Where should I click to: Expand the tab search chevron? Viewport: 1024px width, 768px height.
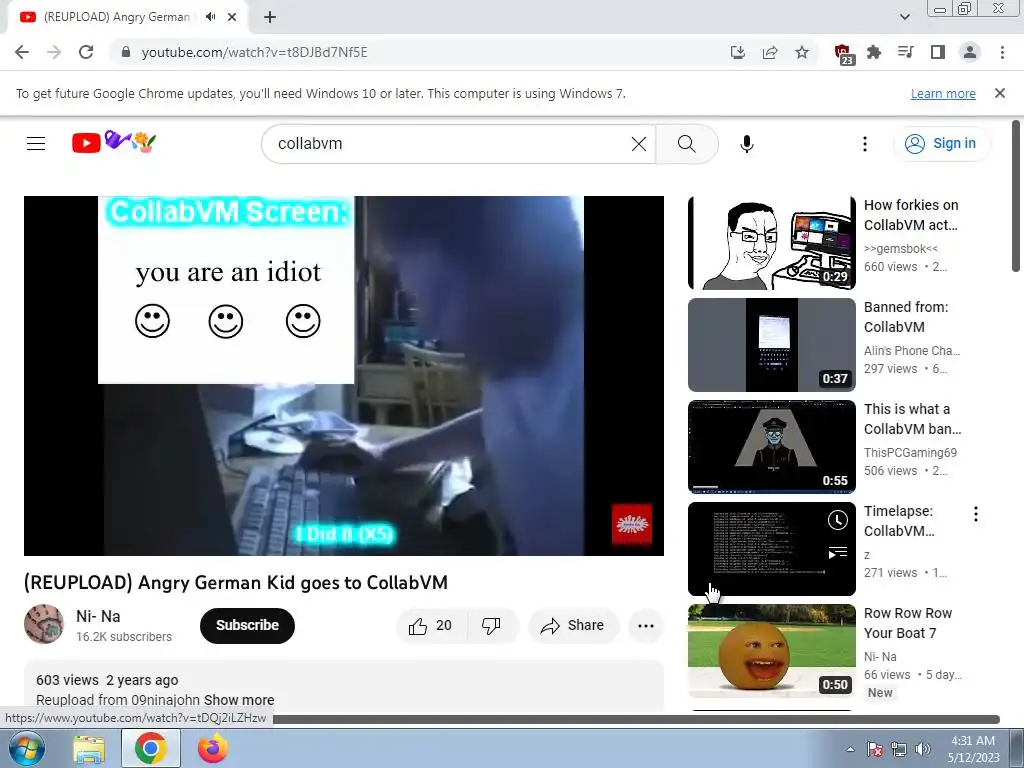coord(904,17)
